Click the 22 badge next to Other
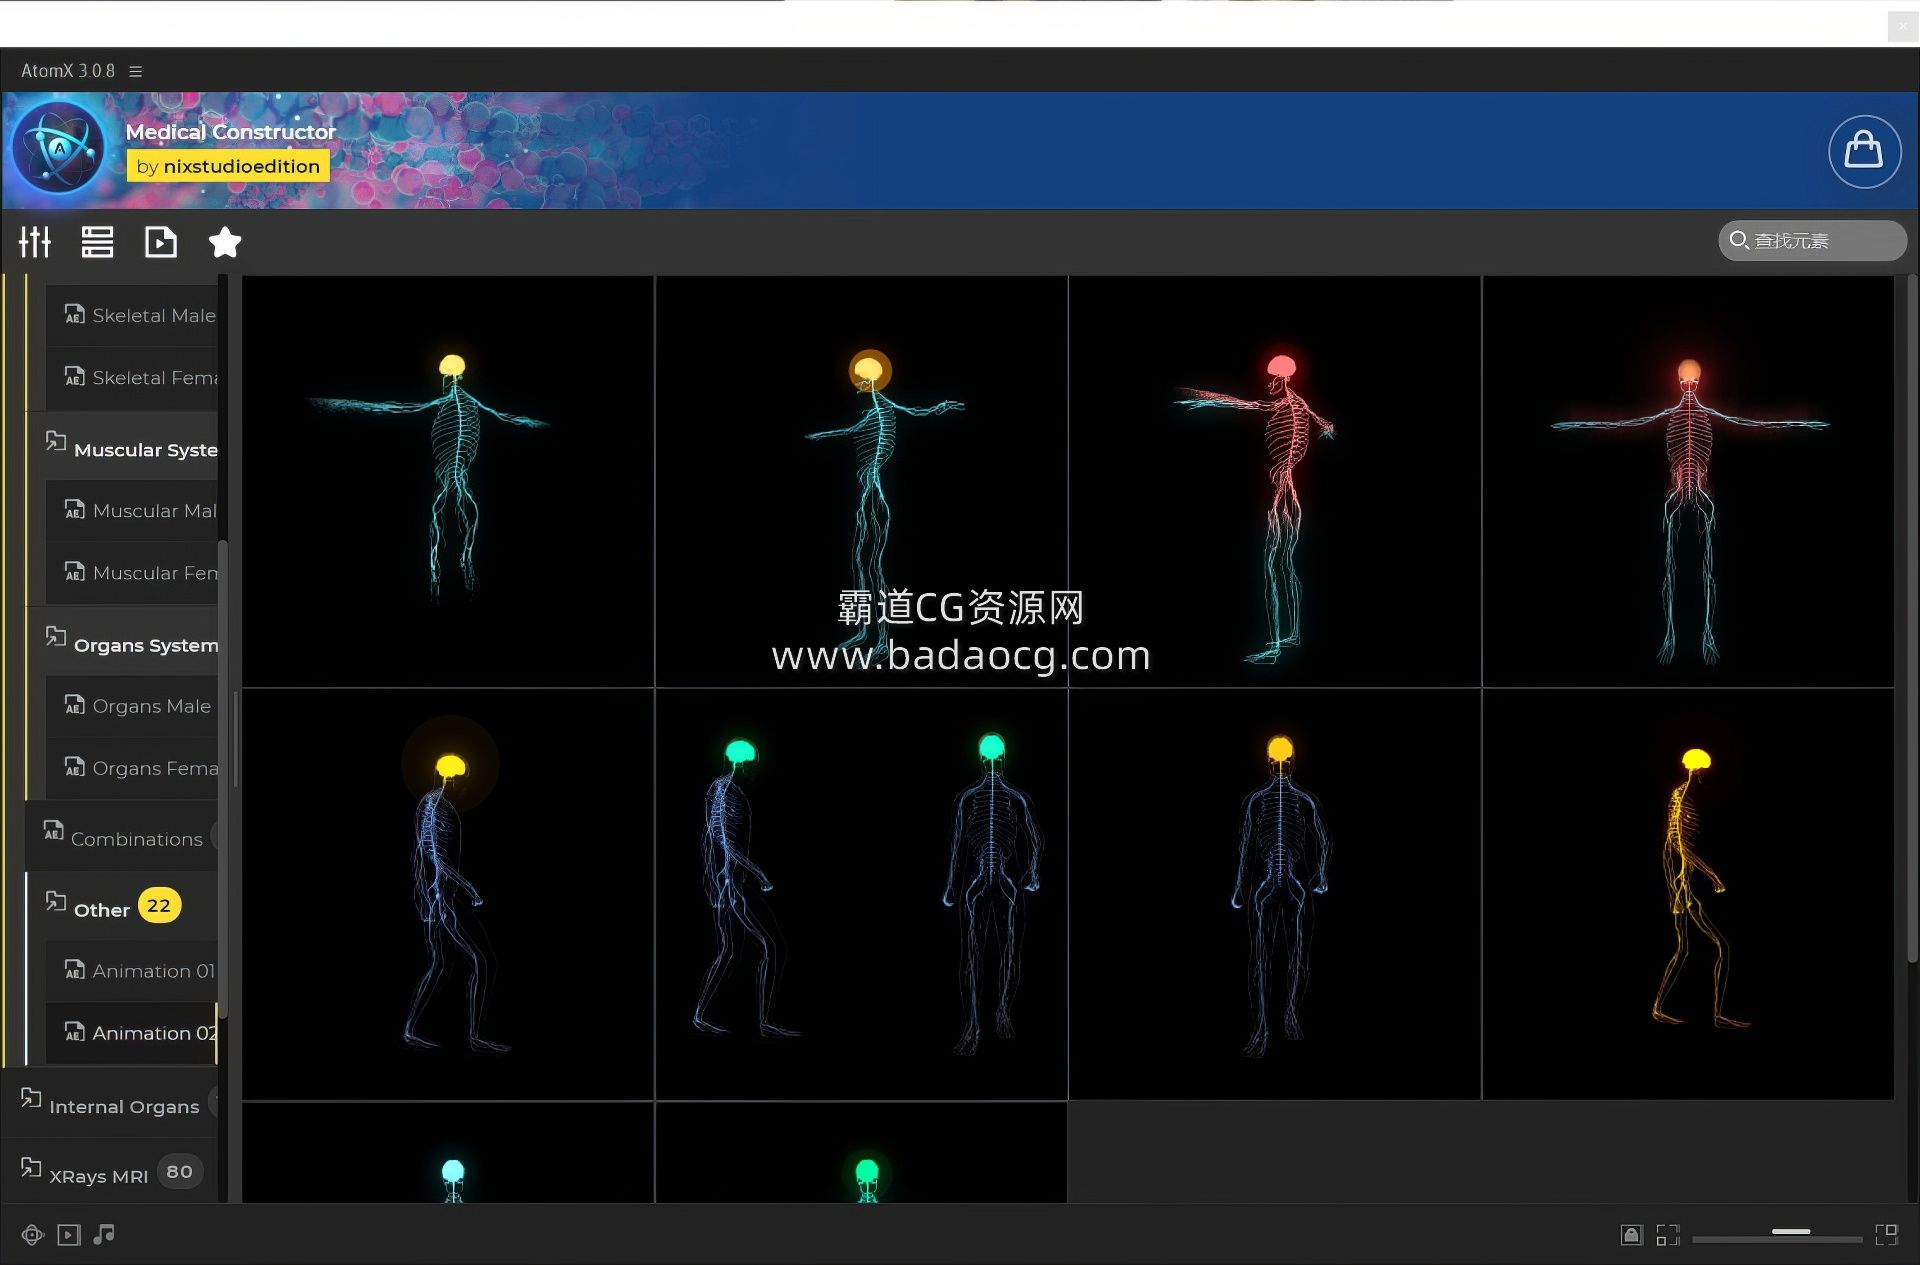The image size is (1920, 1265). (159, 906)
